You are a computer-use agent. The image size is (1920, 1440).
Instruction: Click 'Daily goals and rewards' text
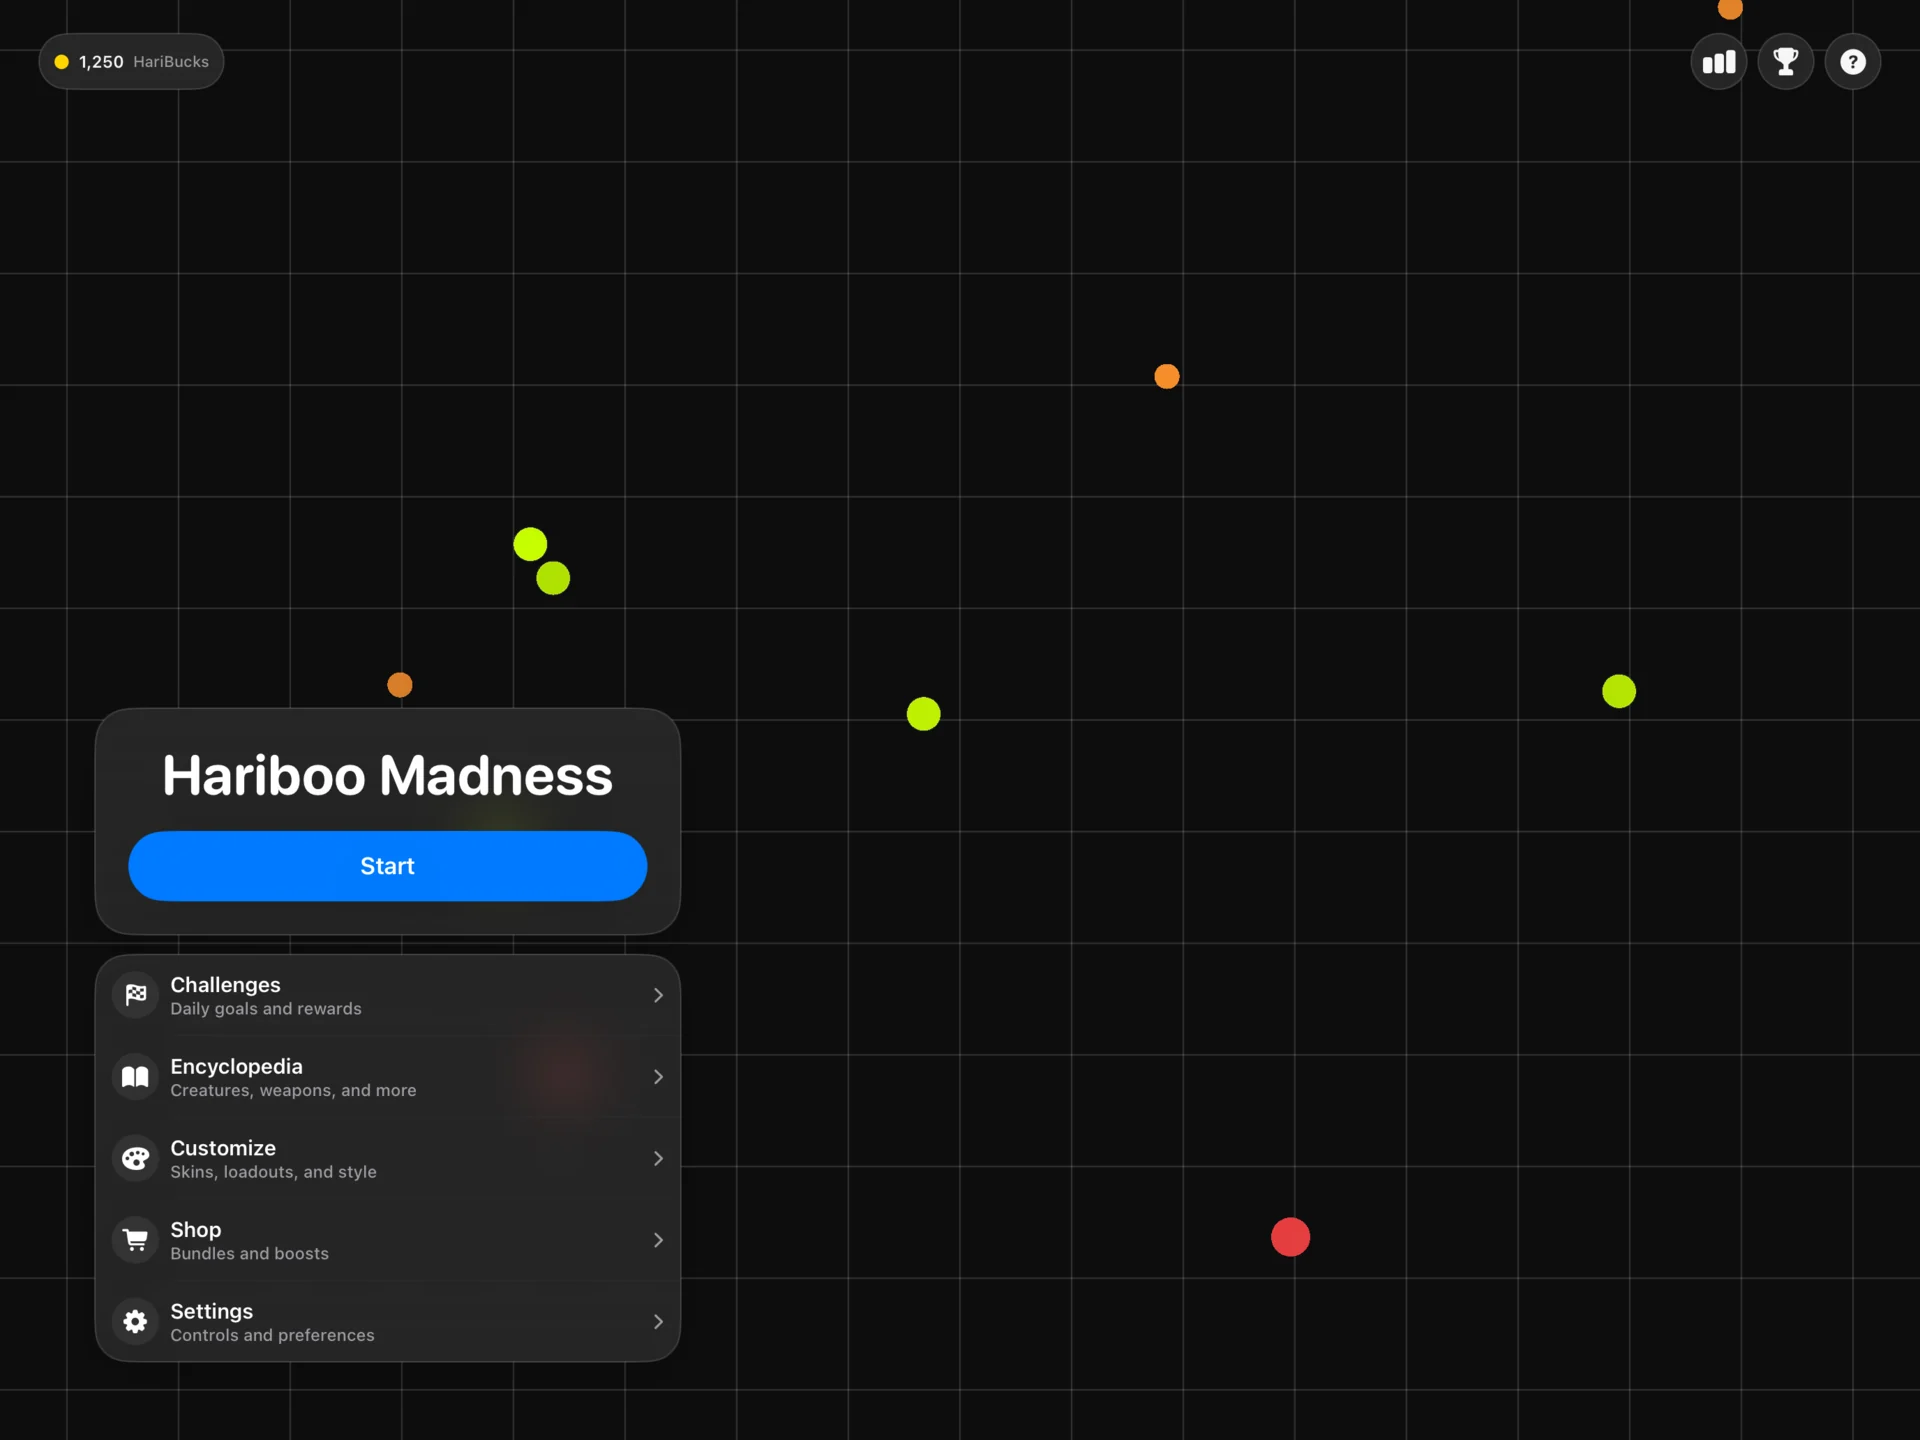[x=266, y=1009]
